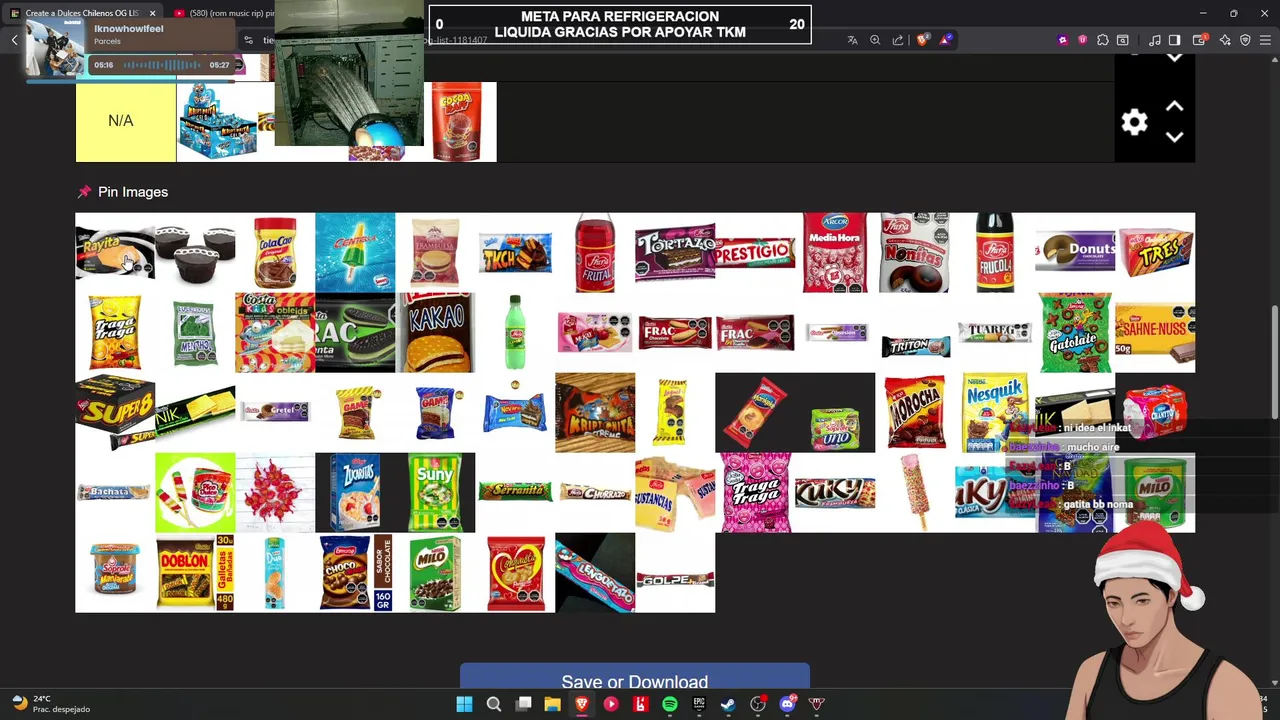Select the Kakao cookie image
Image resolution: width=1280 pixels, height=720 pixels.
tap(435, 332)
